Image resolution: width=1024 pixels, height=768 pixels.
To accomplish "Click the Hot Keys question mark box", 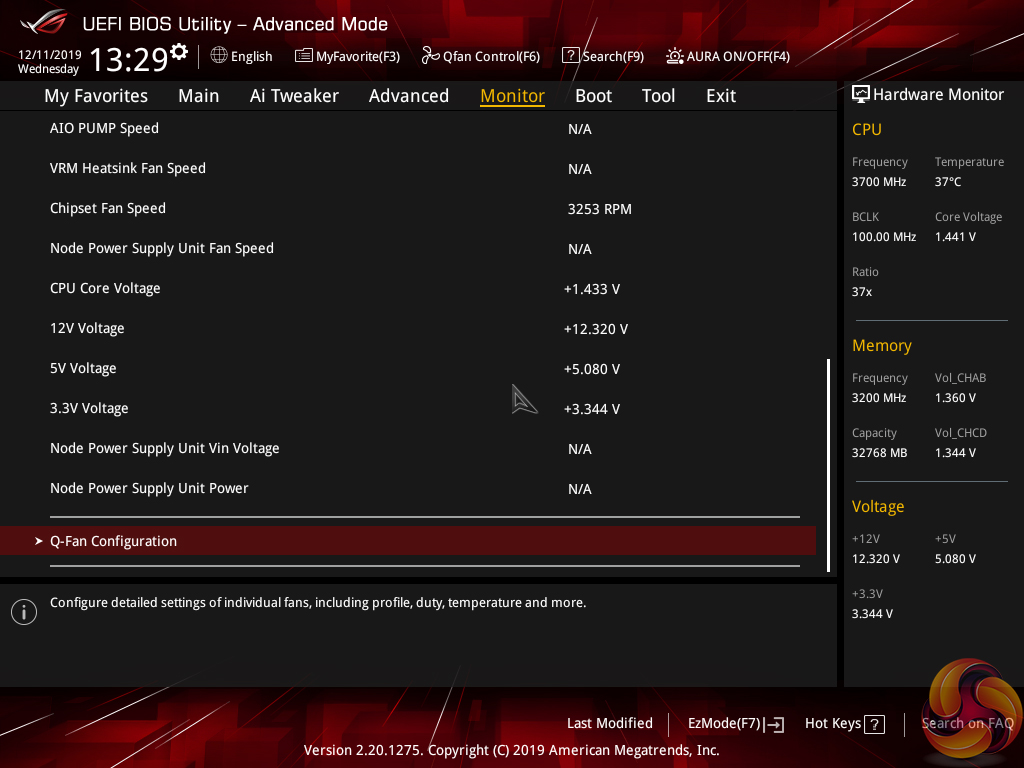I will click(874, 724).
